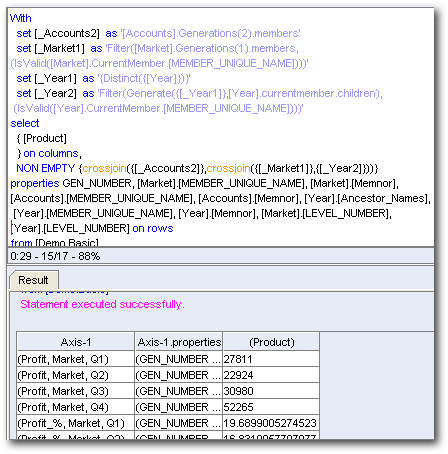Click 'on columns' in the query
The width and height of the screenshot is (448, 454).
click(x=51, y=153)
